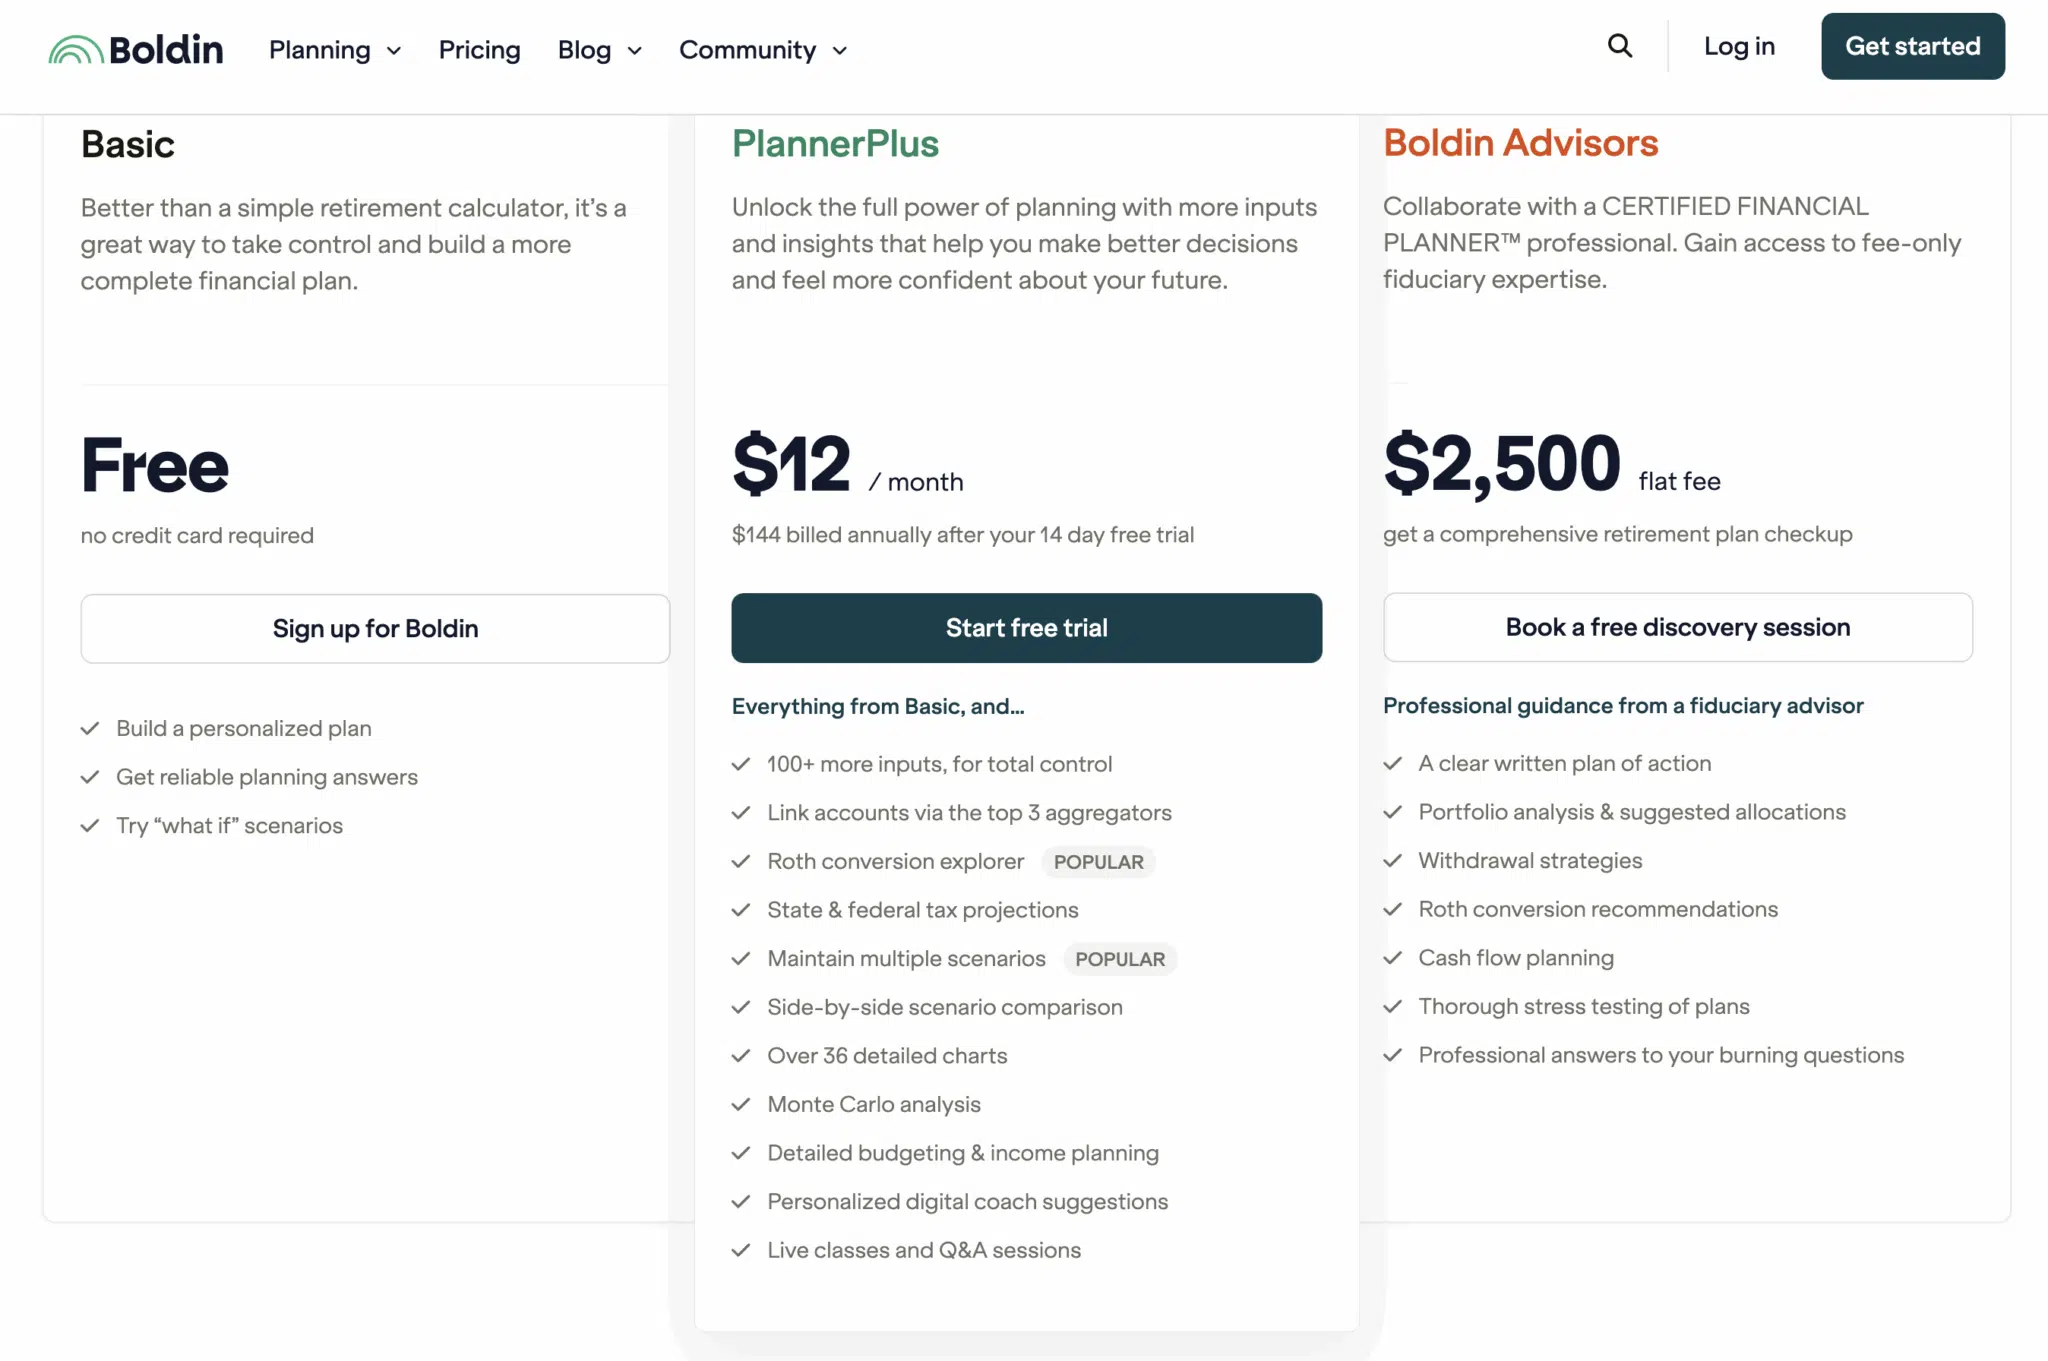The height and width of the screenshot is (1361, 2048).
Task: Click checkmark next to Roth conversion explorer
Action: pos(741,861)
